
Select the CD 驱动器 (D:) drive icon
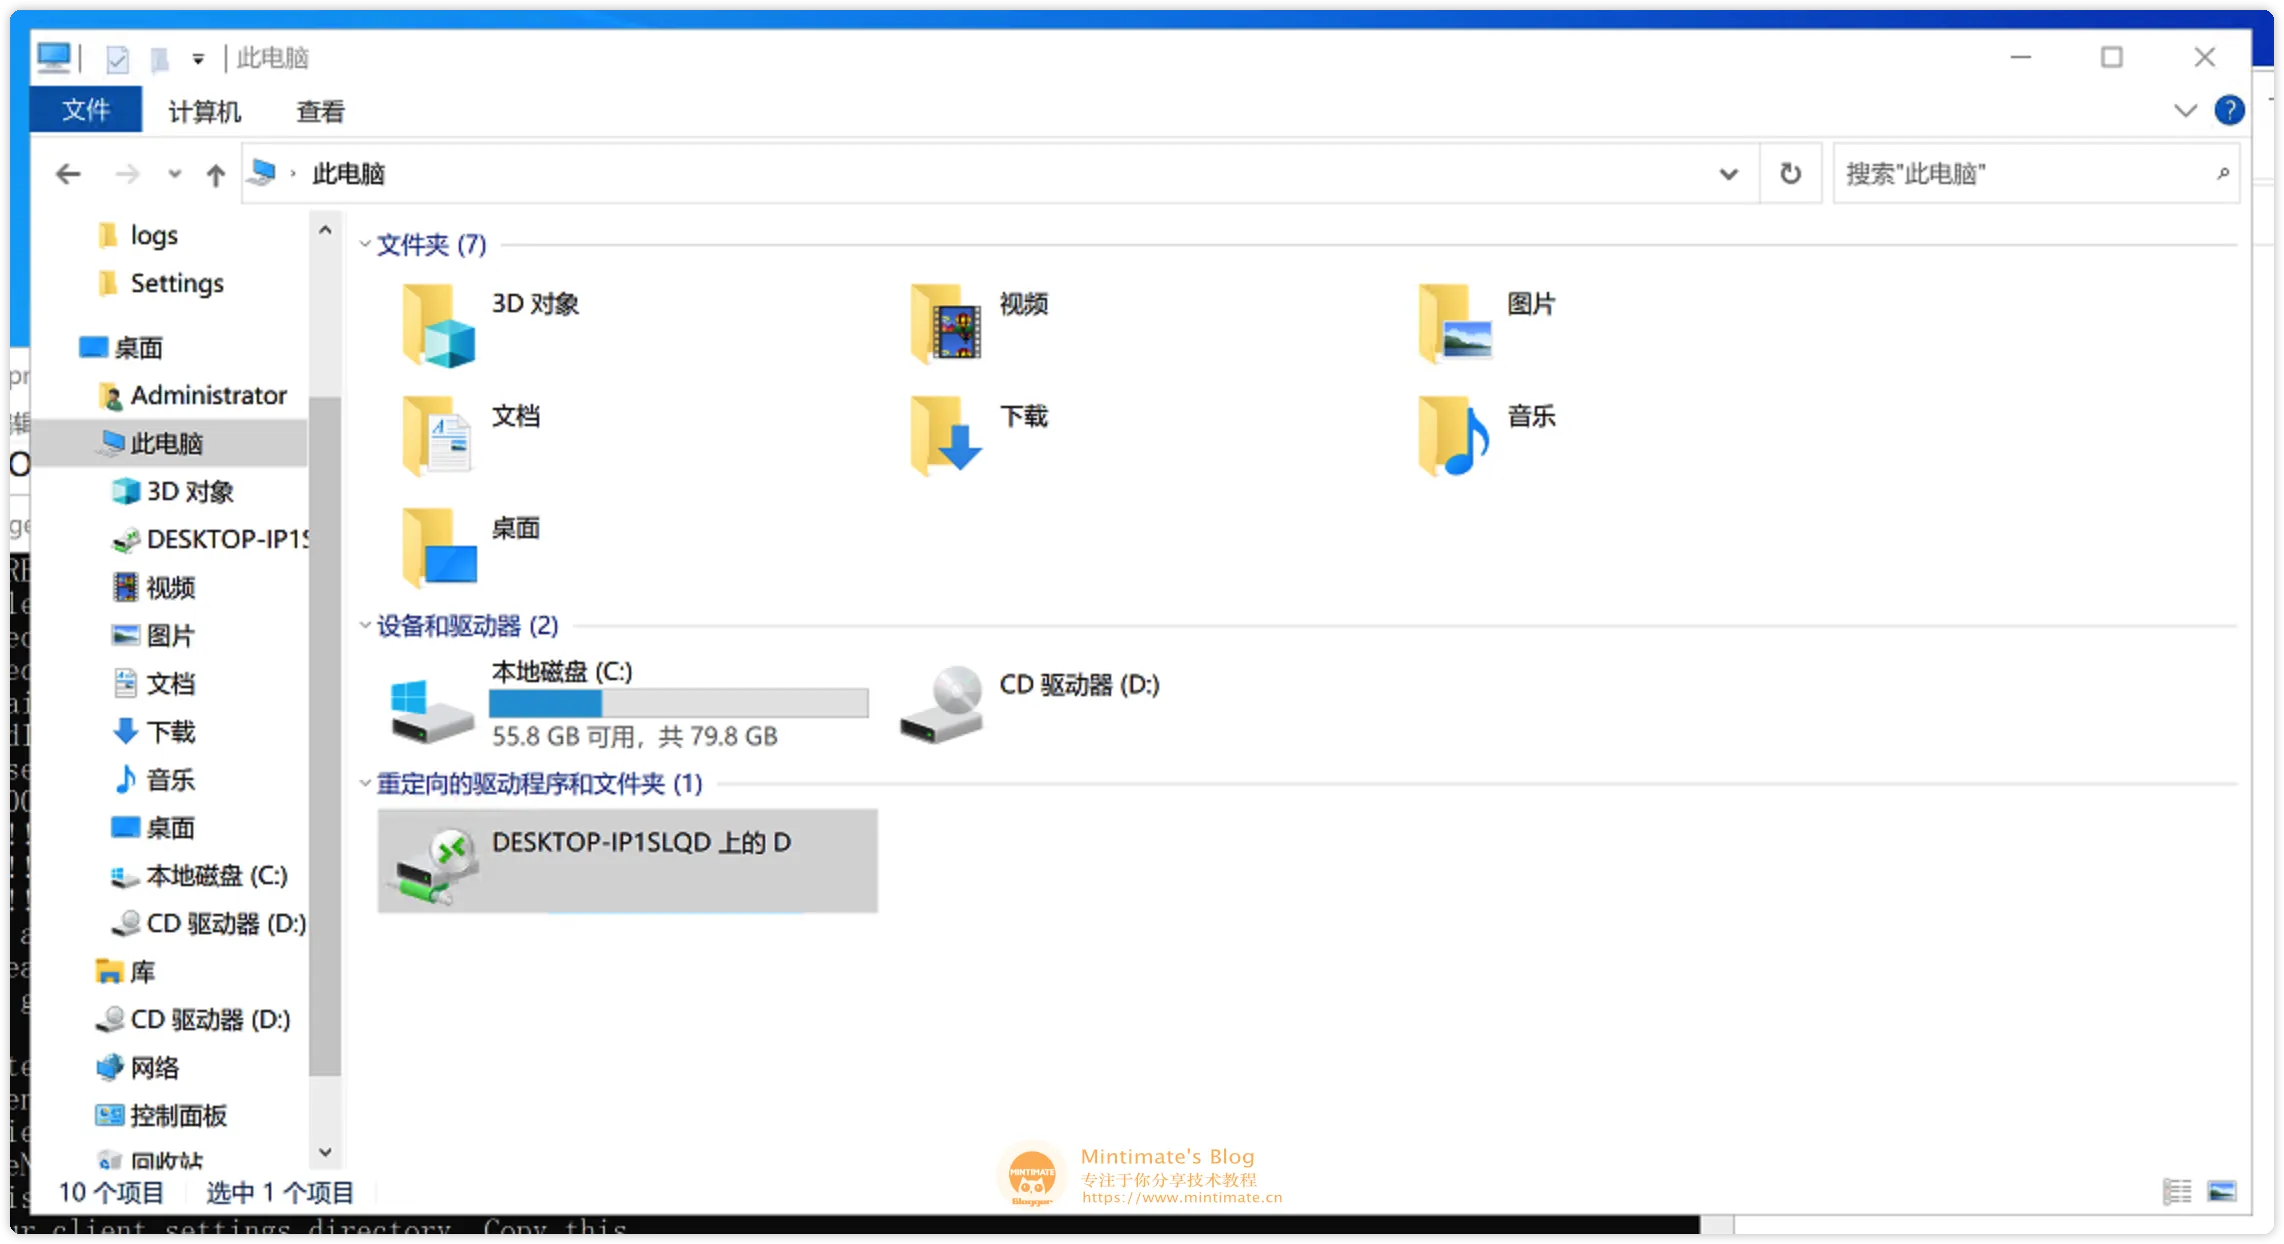point(942,706)
